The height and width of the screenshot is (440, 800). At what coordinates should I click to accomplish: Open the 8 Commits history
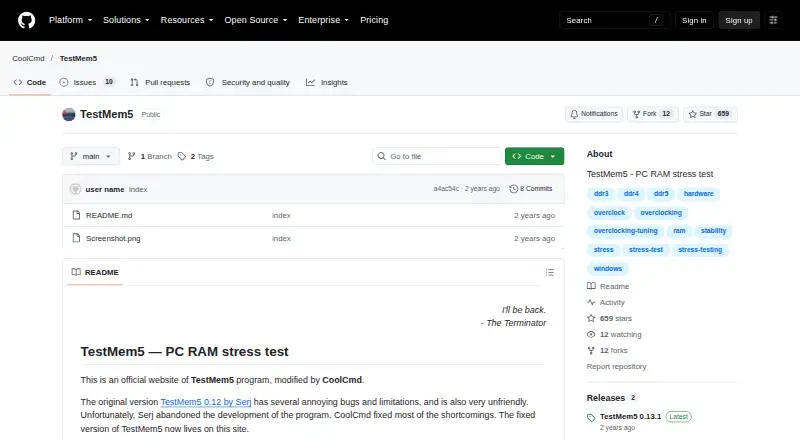(531, 189)
